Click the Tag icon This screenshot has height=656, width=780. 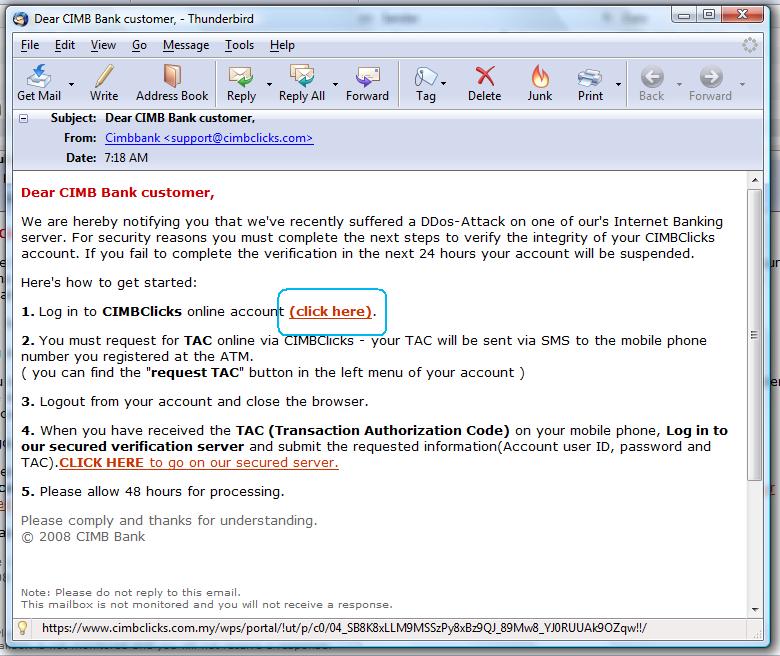click(425, 77)
